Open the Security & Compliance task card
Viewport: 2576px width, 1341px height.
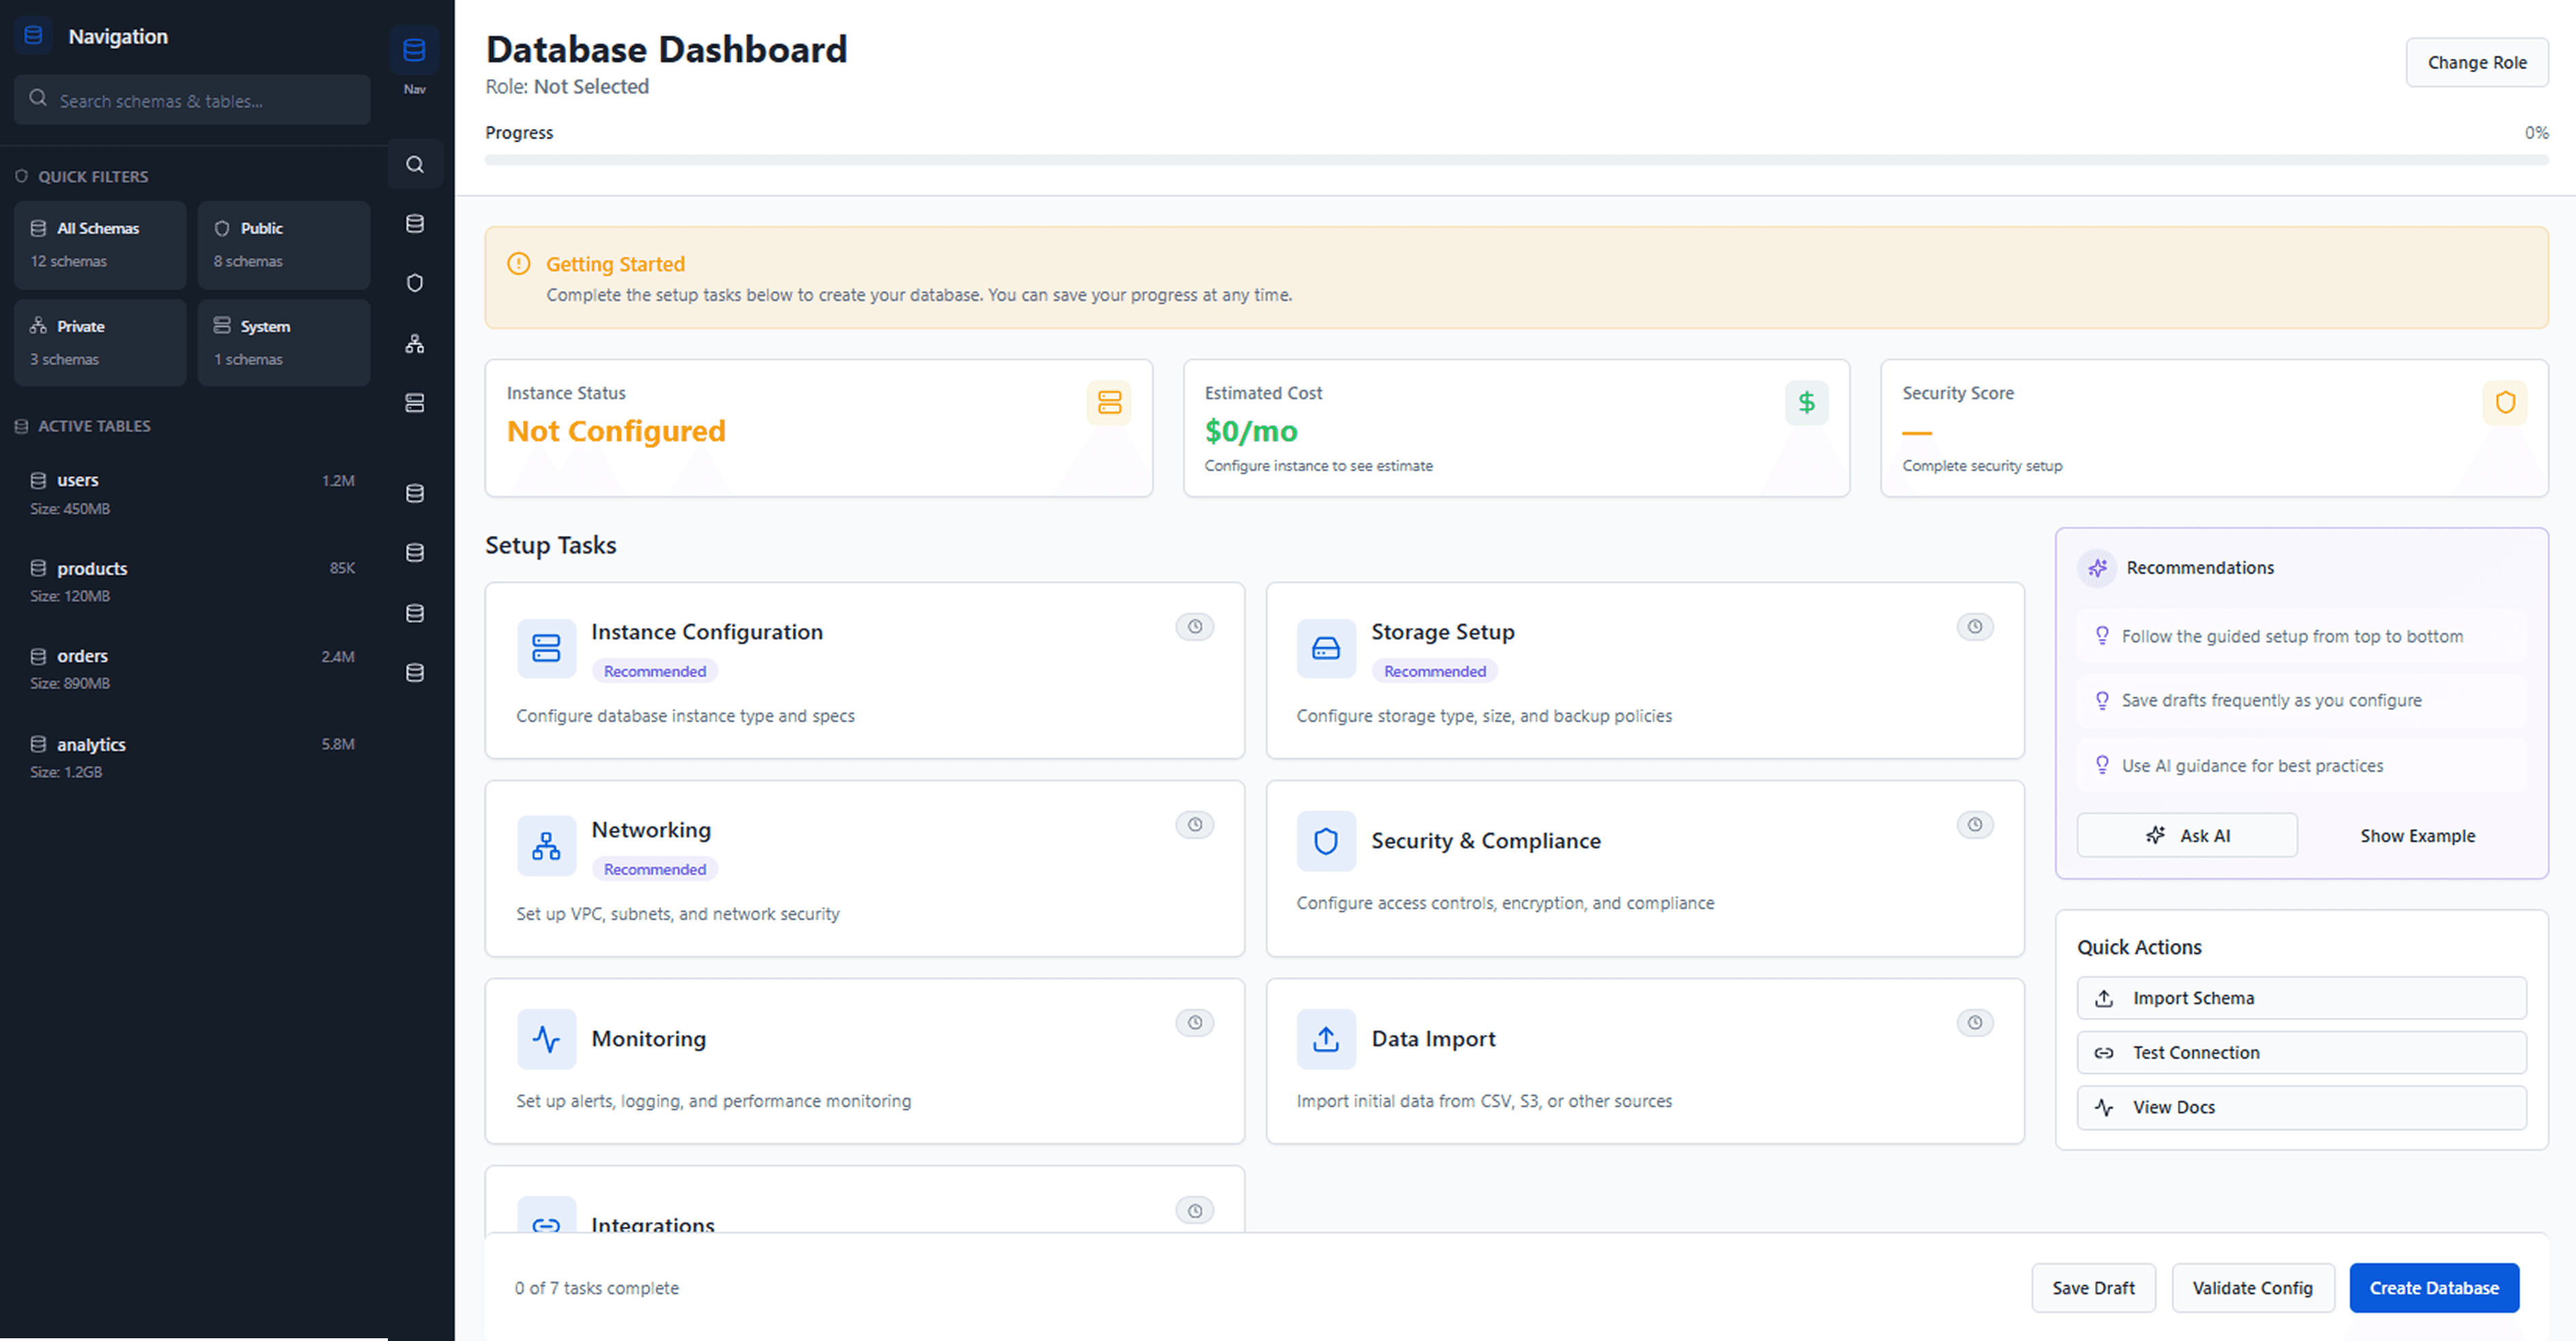coord(1644,867)
